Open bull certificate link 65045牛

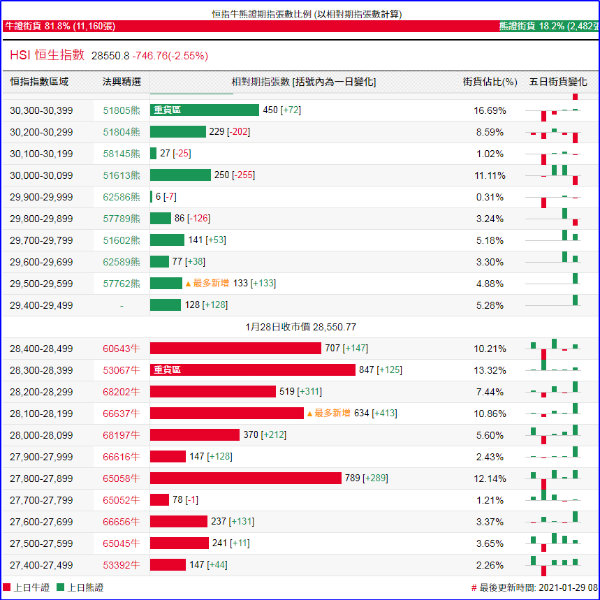click(x=121, y=543)
